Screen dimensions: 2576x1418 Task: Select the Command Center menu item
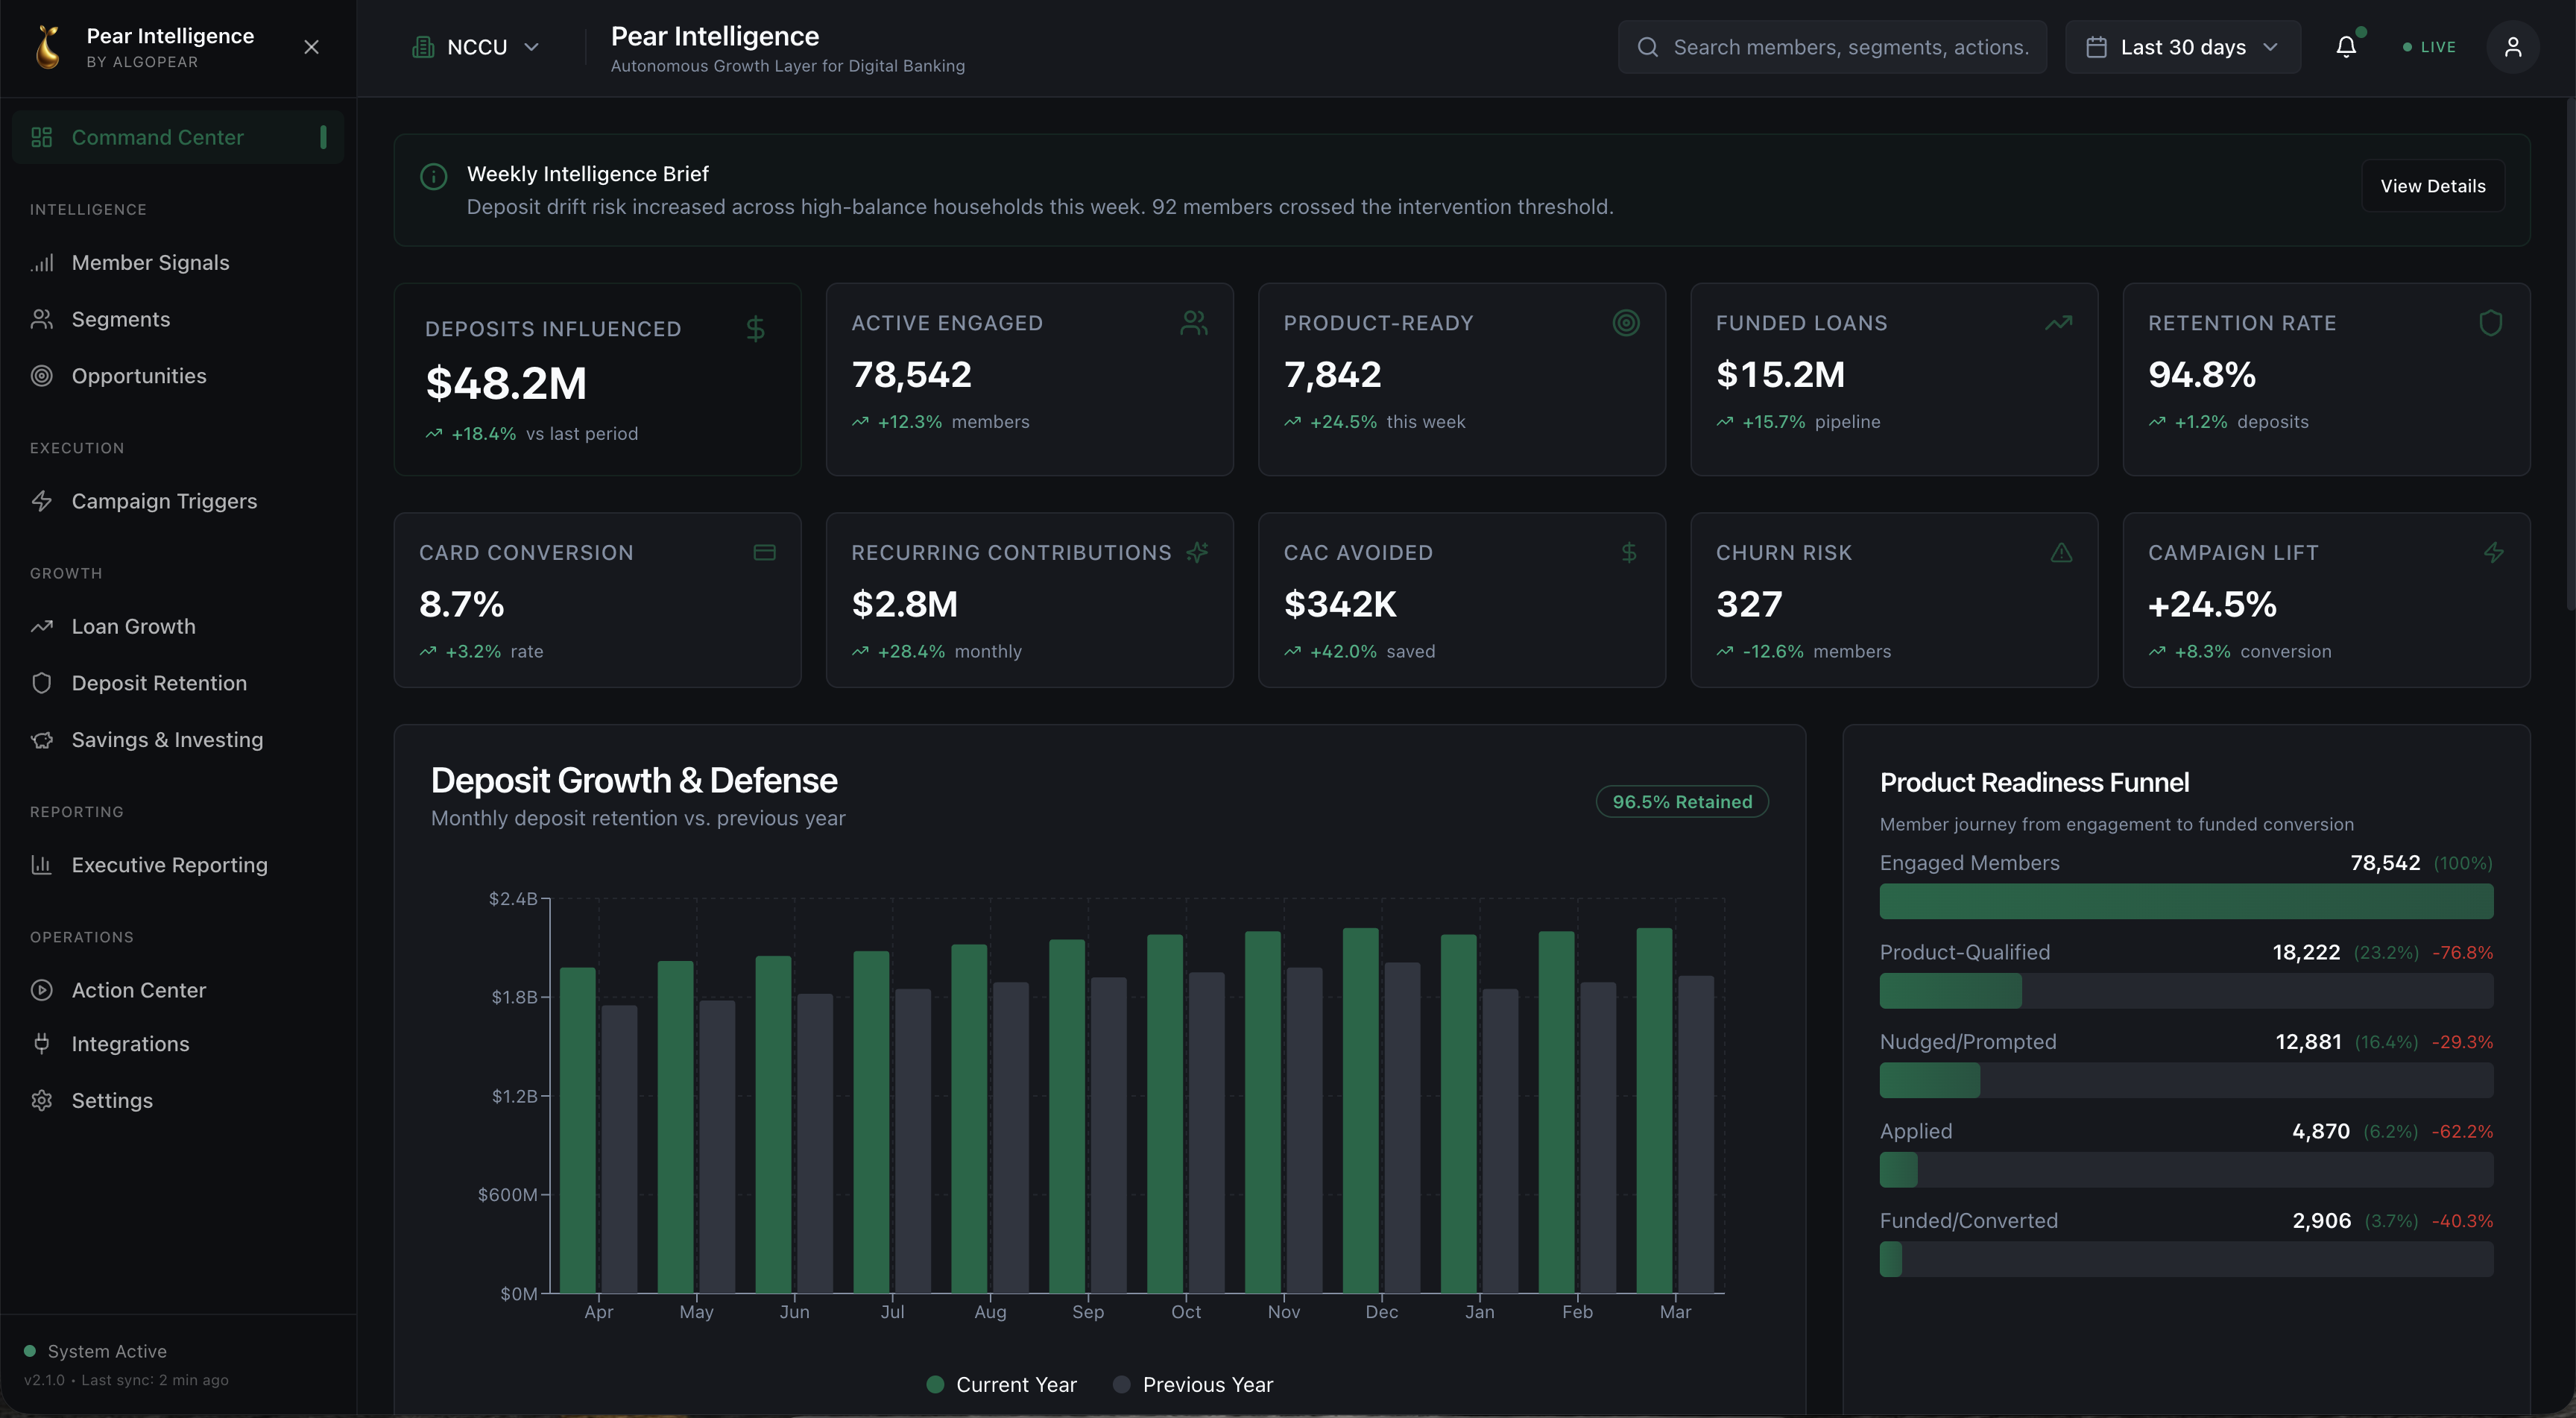(157, 137)
